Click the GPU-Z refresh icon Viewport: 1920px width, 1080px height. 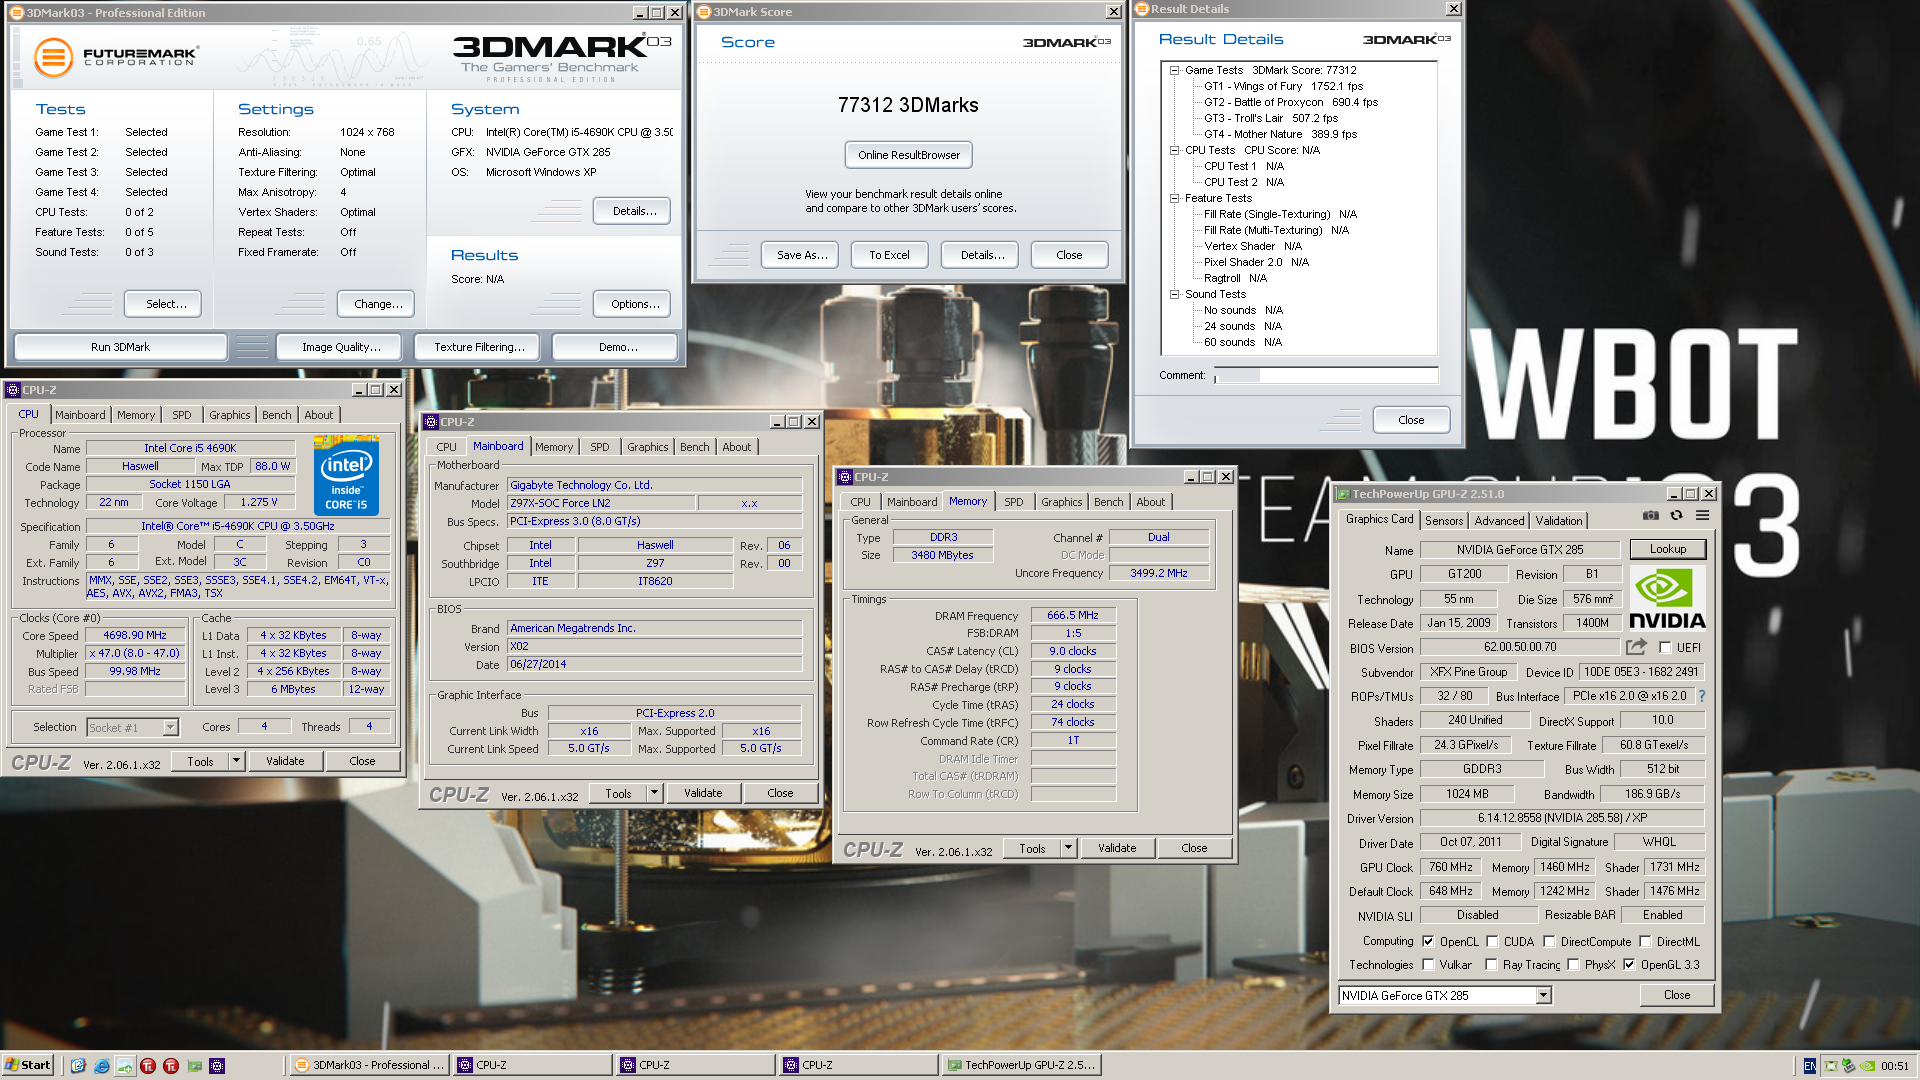coord(1676,516)
